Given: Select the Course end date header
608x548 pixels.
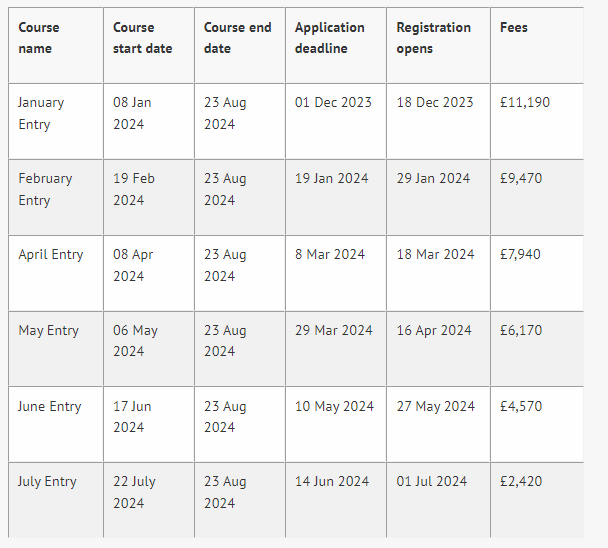Looking at the screenshot, I should click(237, 38).
